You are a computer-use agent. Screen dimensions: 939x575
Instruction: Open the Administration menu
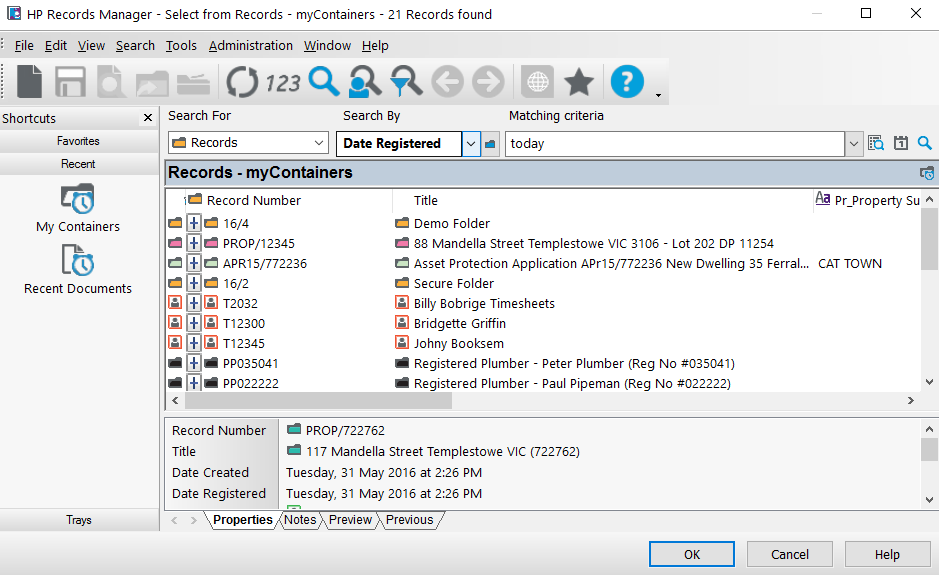click(250, 46)
